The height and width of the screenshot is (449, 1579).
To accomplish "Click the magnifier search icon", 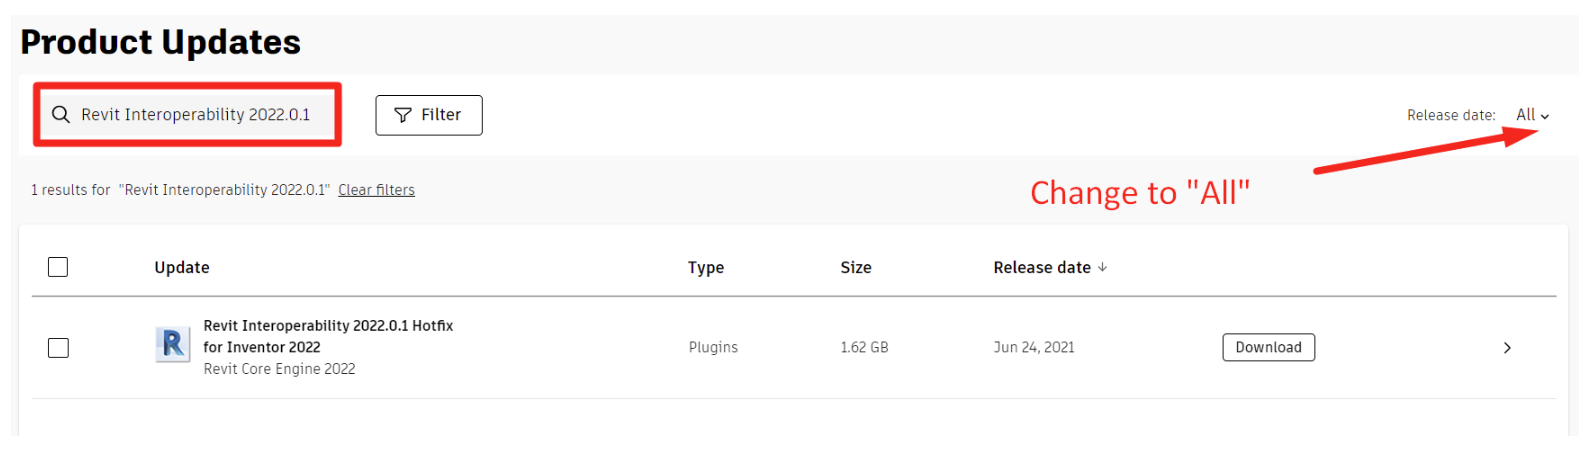I will [61, 115].
